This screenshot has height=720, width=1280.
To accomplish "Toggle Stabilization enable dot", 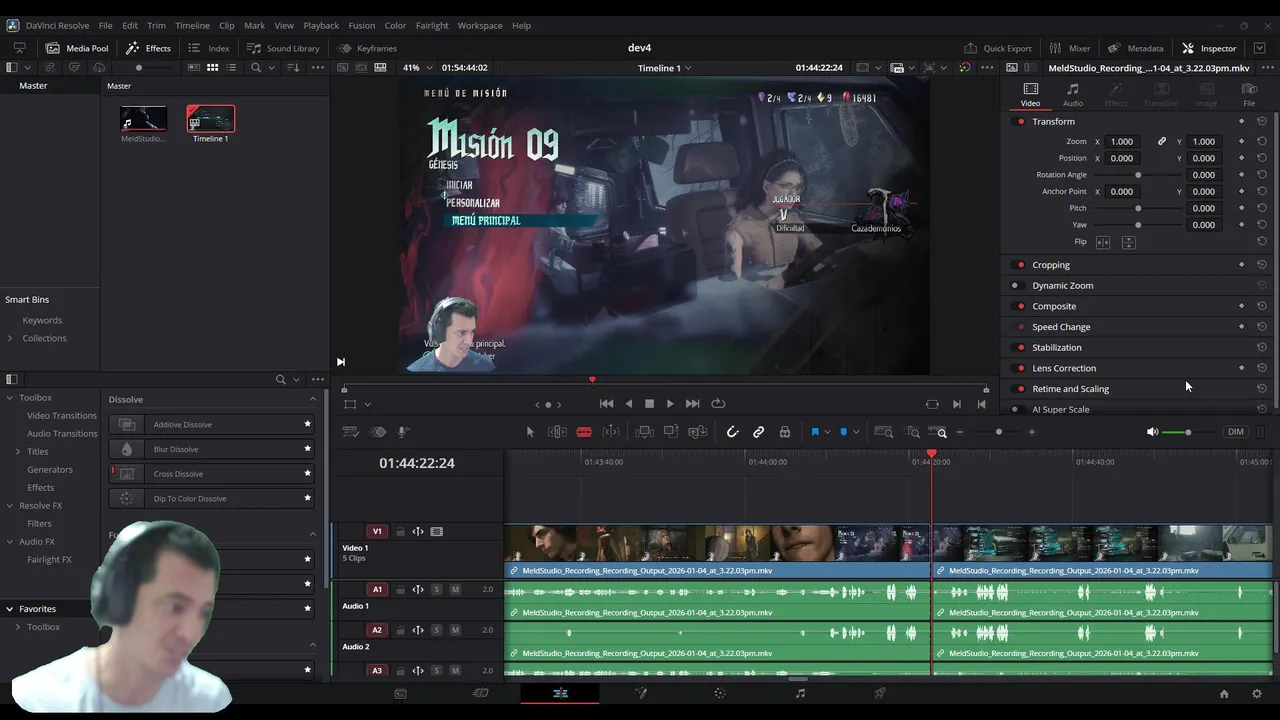I will (x=1020, y=347).
